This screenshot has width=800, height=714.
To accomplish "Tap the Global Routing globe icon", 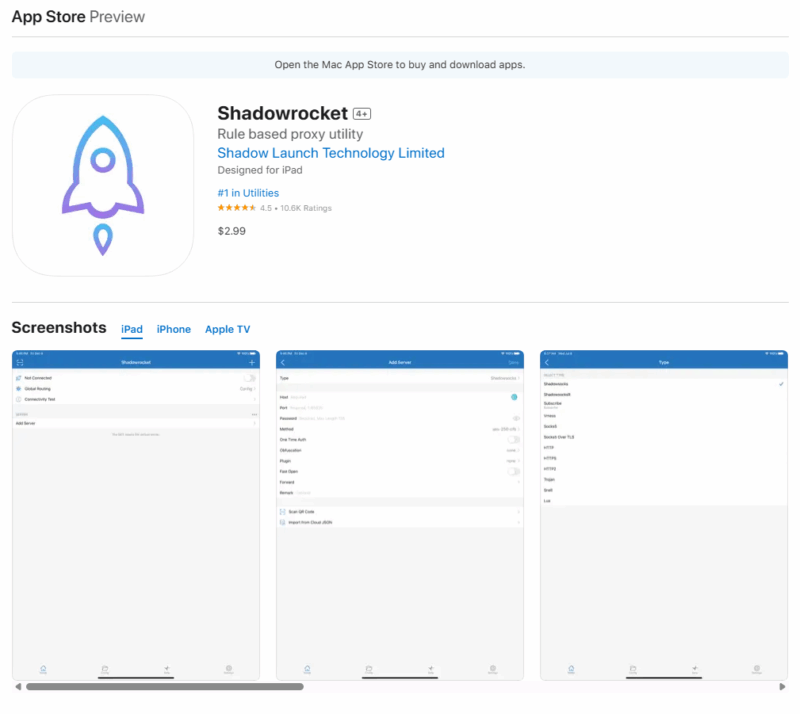I will [19, 388].
